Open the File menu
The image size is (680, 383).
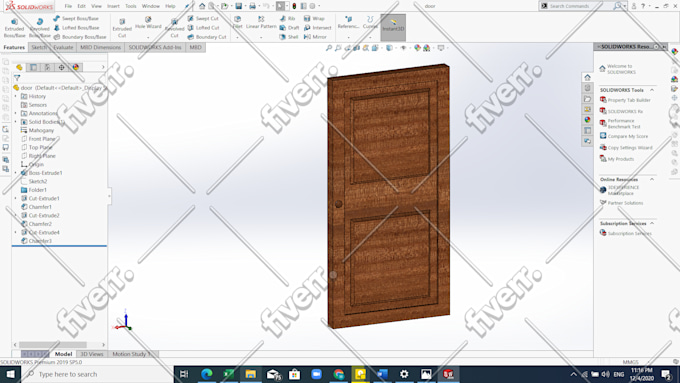coord(68,6)
